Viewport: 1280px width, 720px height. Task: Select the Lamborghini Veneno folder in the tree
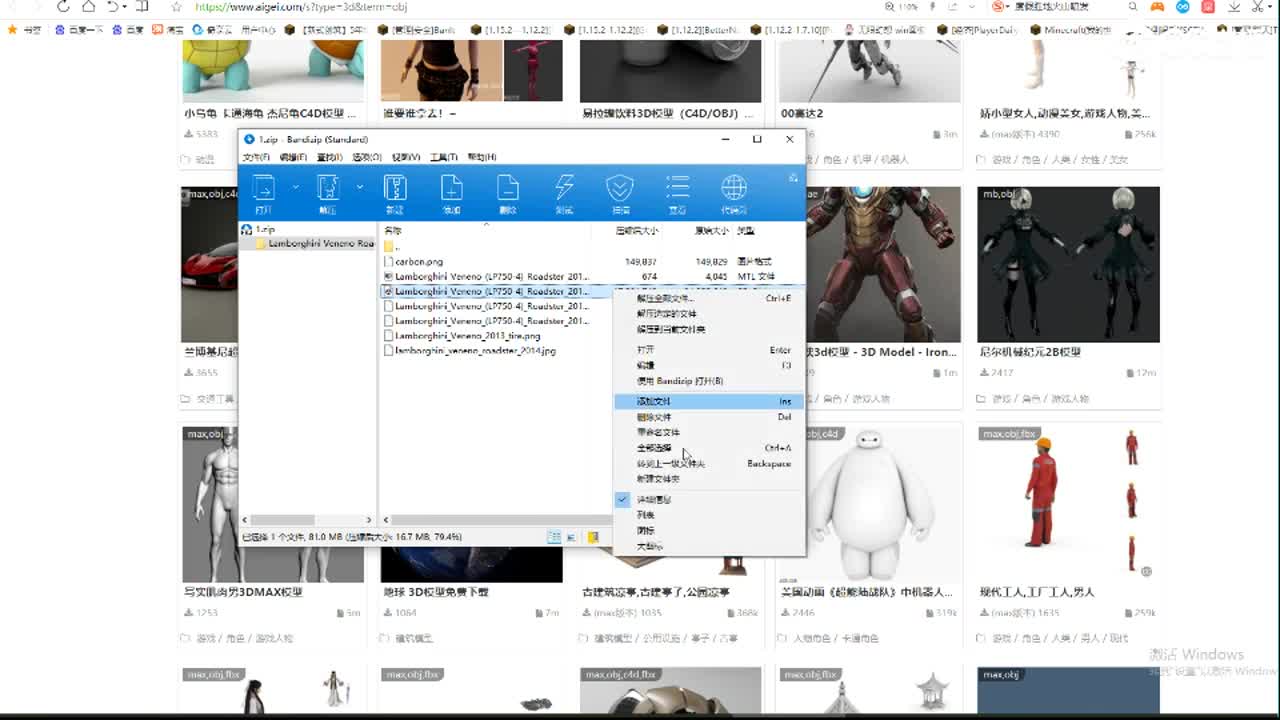point(314,244)
